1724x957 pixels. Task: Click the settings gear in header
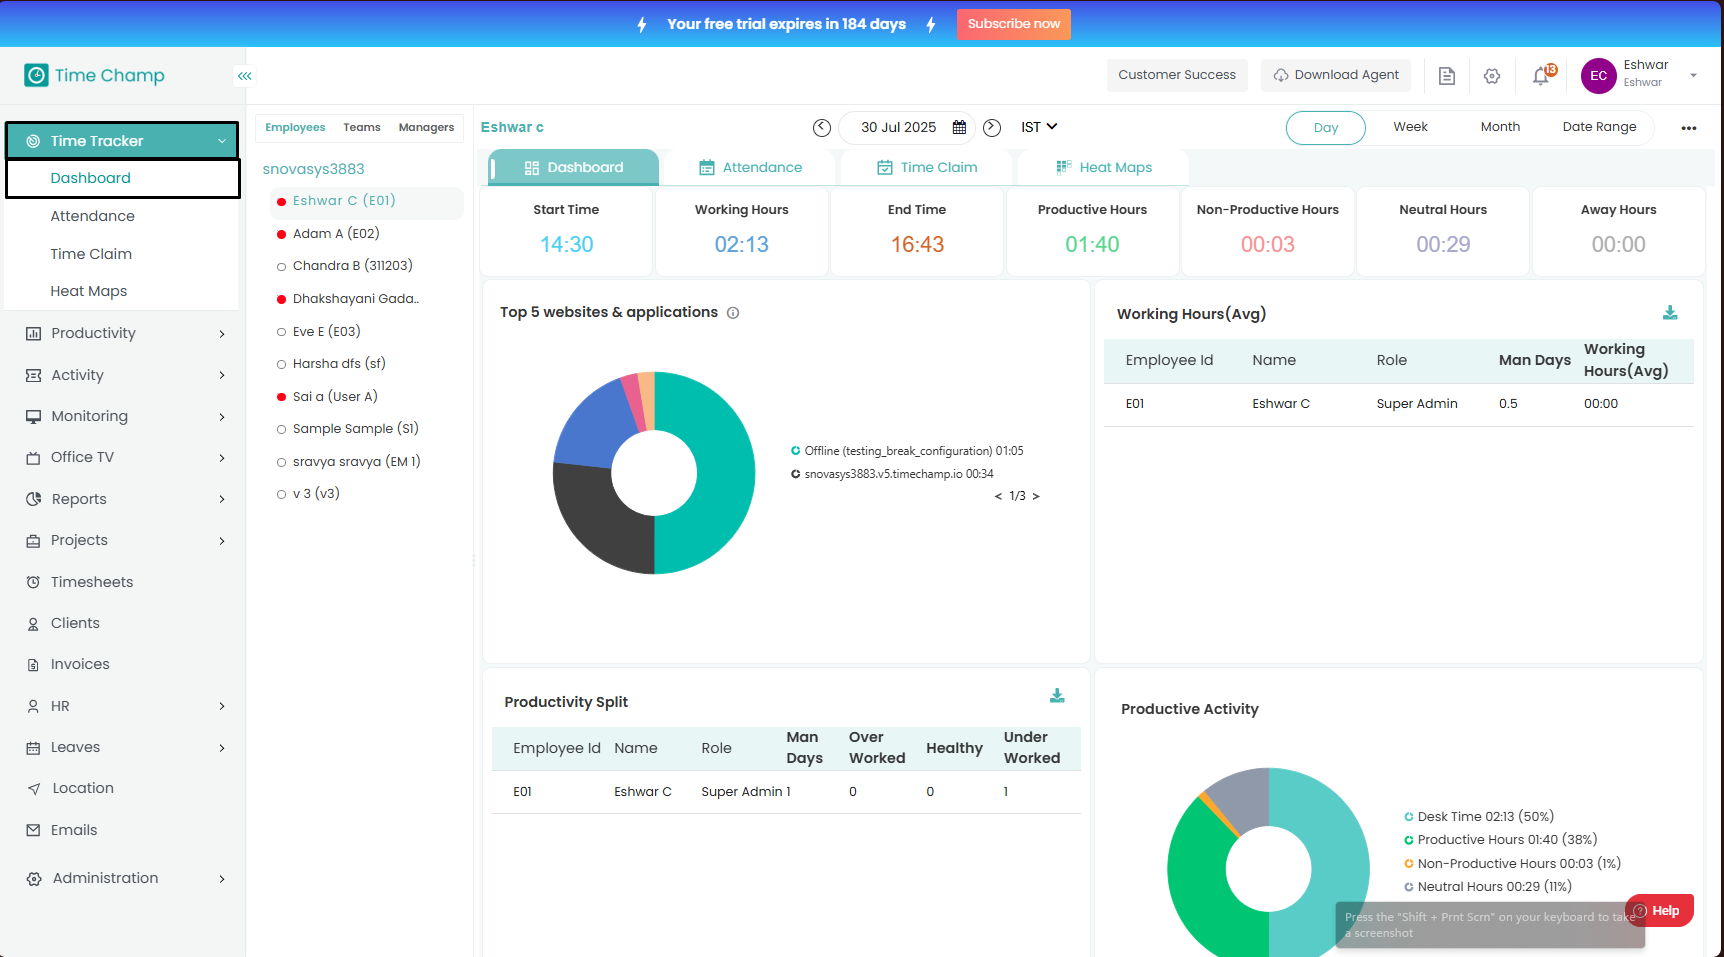(x=1492, y=76)
